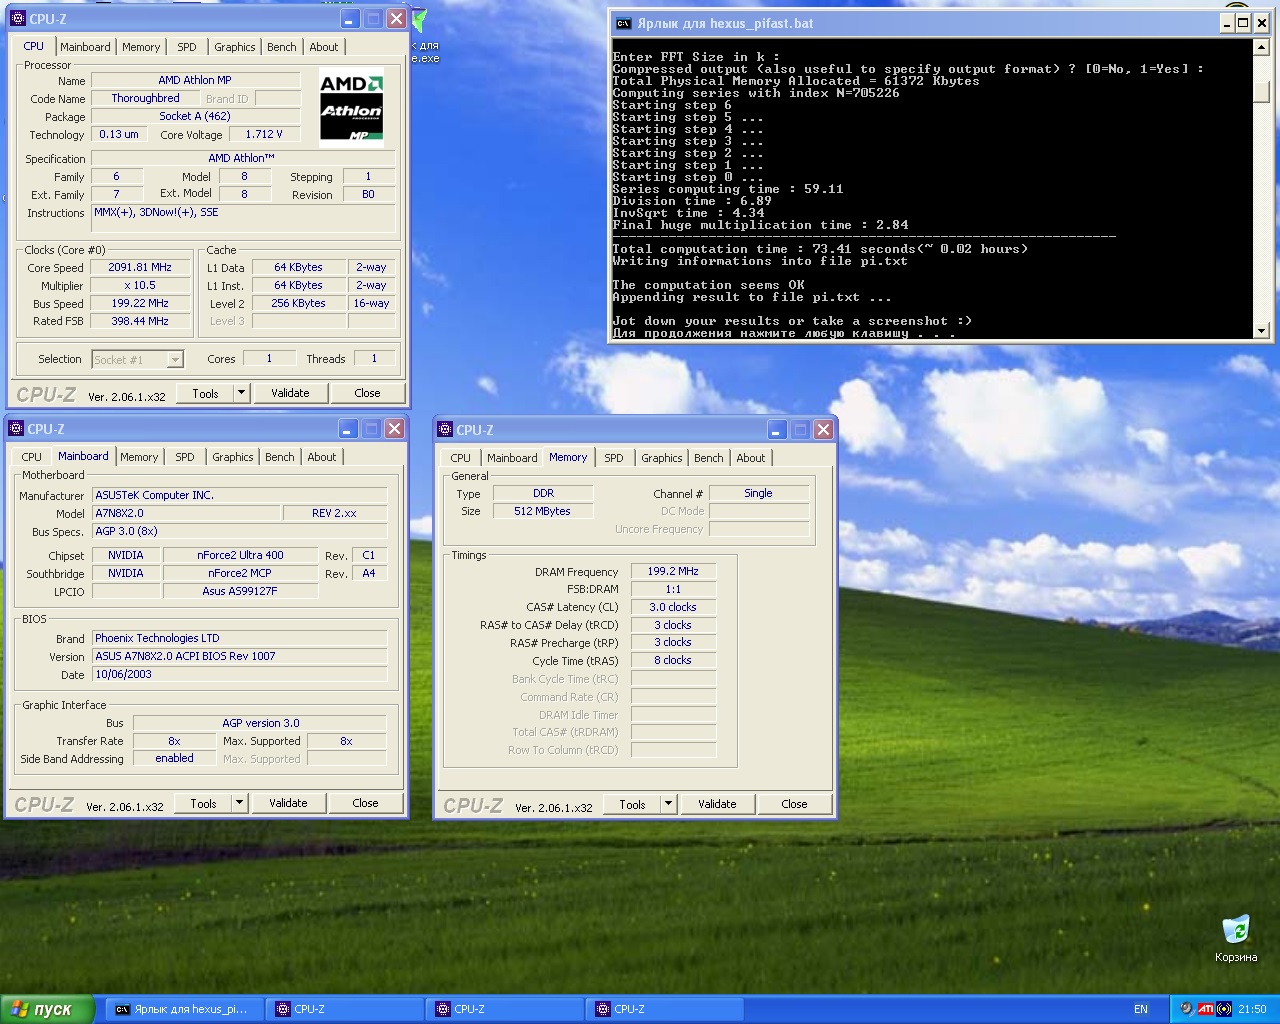Screen dimensions: 1280x1024
Task: Open the About tab in the Memory window
Action: point(751,458)
